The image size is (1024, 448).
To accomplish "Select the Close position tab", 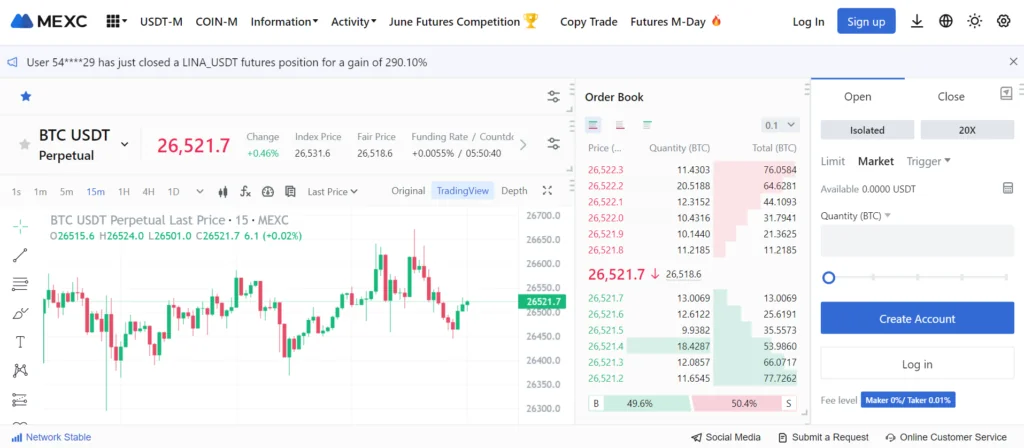I will [x=951, y=97].
